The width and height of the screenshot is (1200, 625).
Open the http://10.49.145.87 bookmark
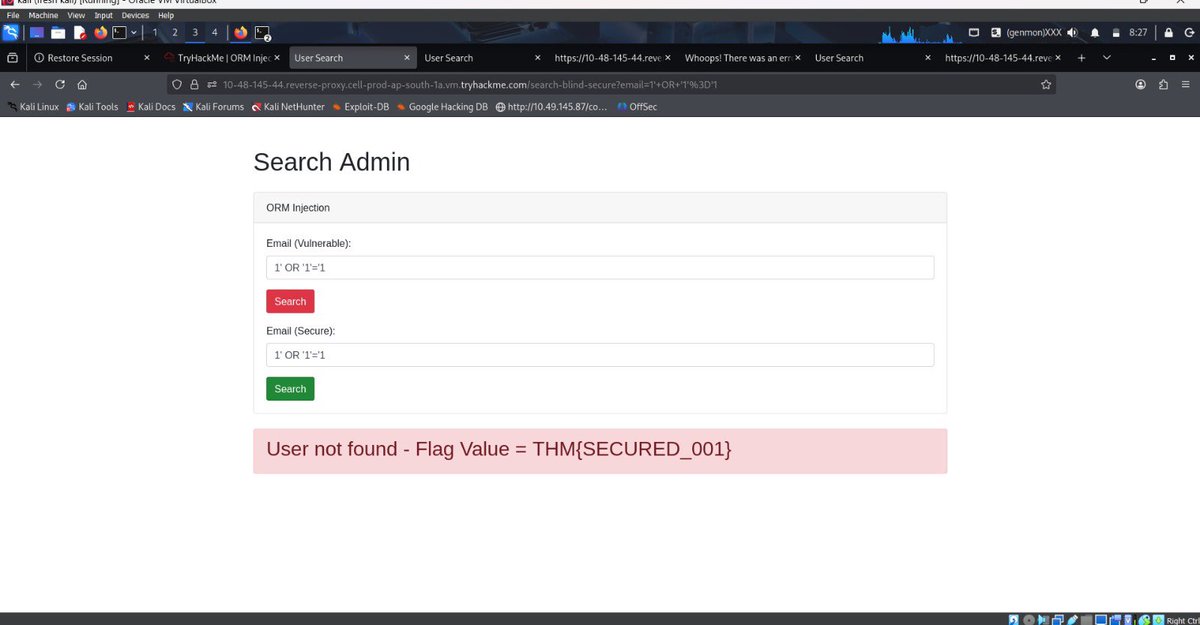point(551,107)
